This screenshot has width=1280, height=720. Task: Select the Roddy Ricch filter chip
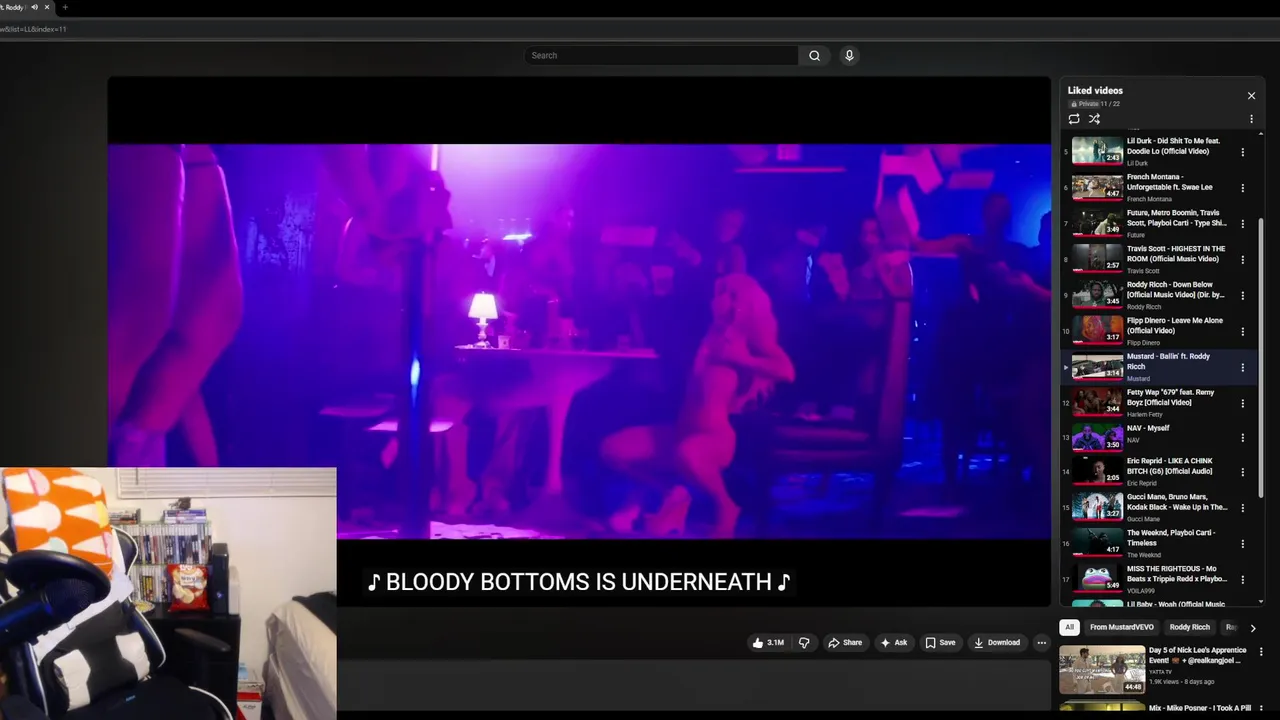point(1189,627)
